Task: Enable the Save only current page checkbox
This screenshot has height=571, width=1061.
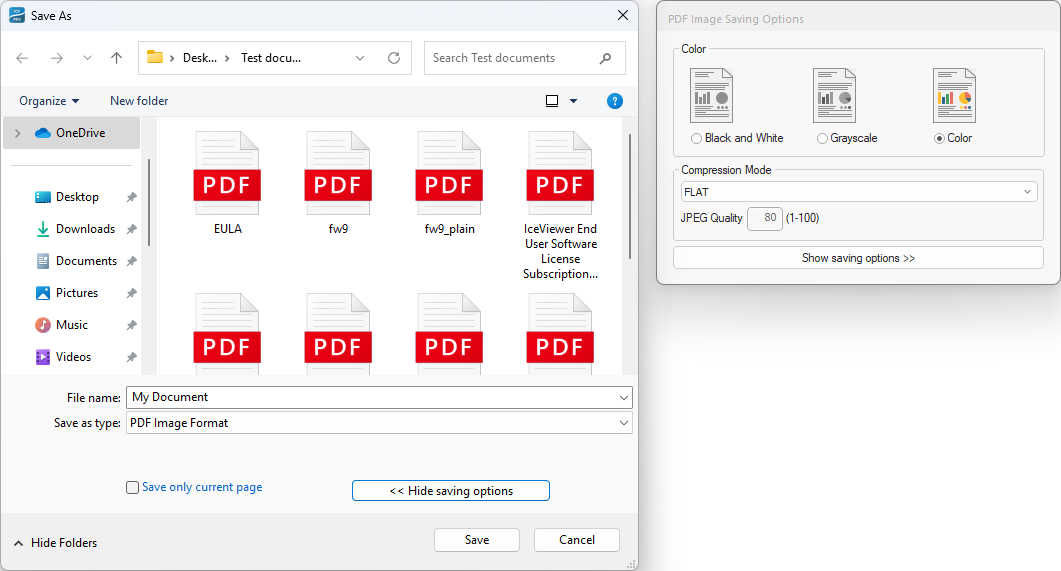Action: 133,487
